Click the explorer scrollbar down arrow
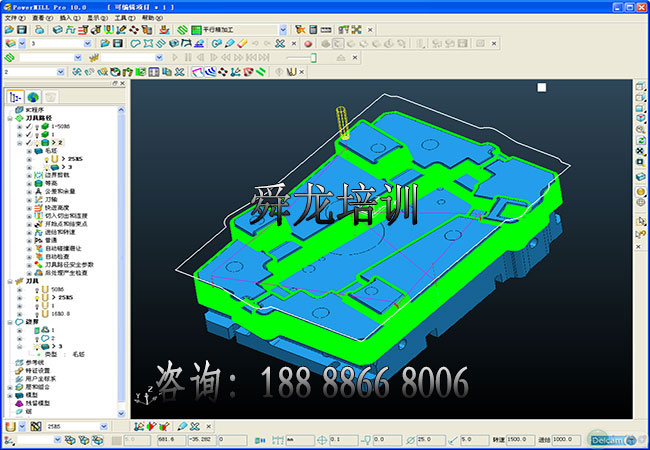 pyautogui.click(x=121, y=414)
